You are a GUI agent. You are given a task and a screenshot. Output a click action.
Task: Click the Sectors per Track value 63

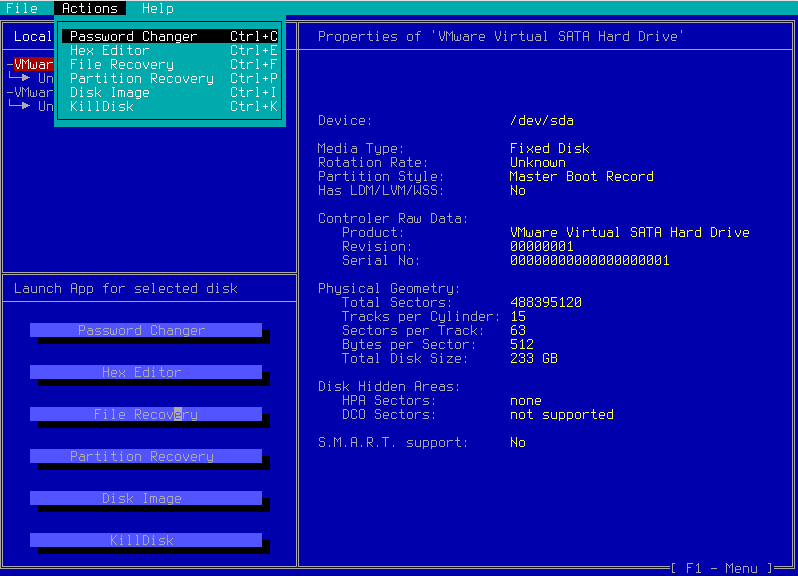(518, 330)
